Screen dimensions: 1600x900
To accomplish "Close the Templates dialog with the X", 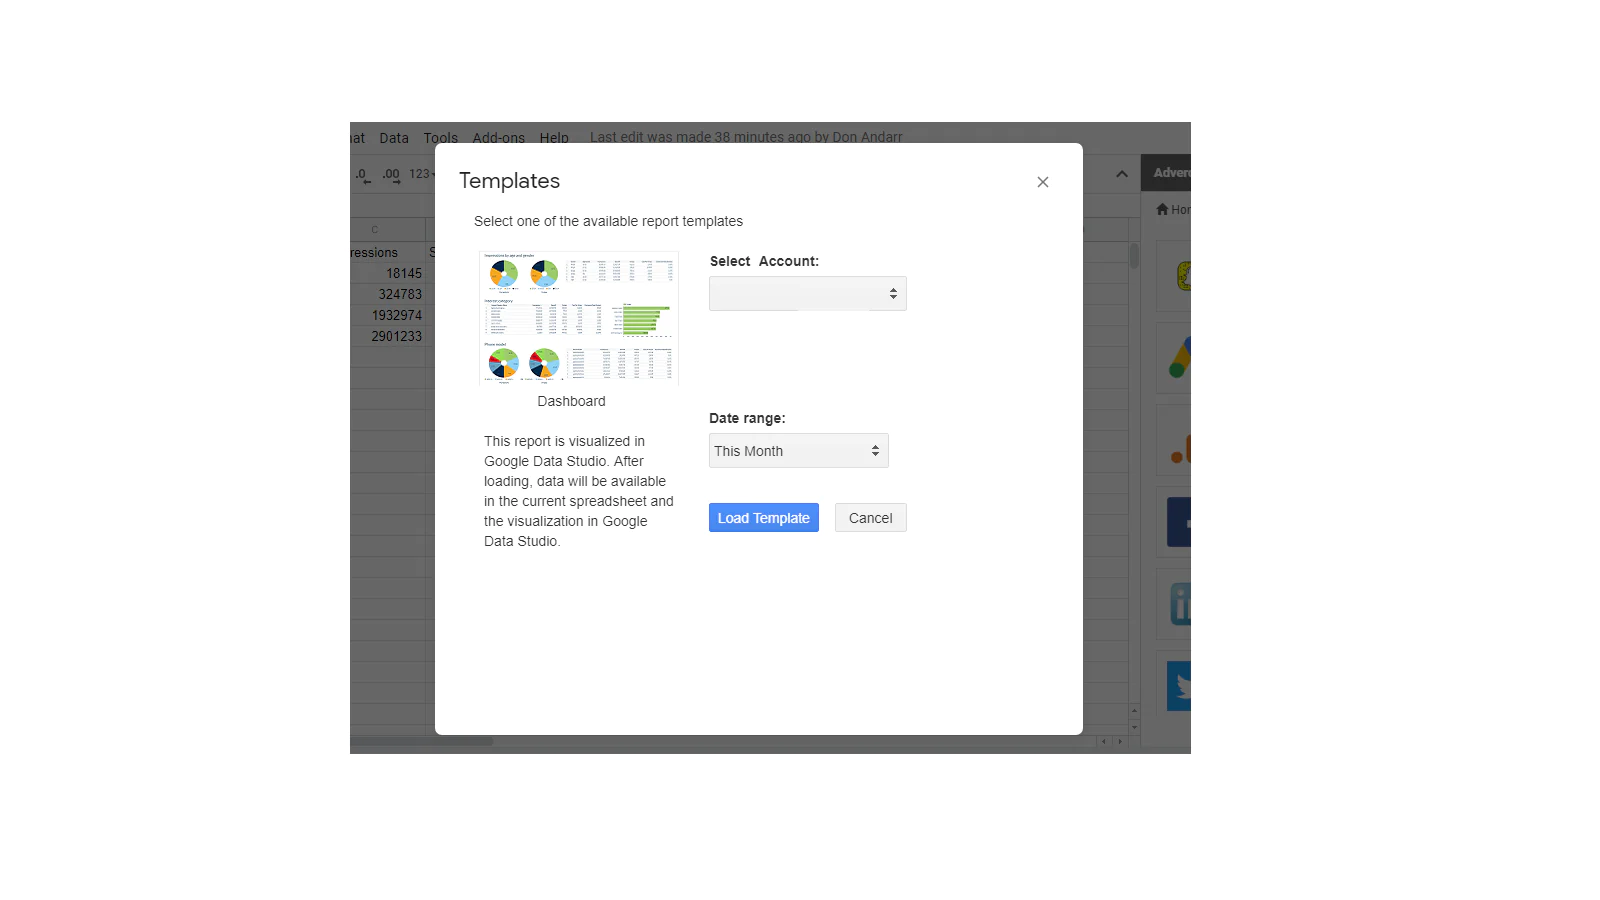I will [x=1043, y=182].
